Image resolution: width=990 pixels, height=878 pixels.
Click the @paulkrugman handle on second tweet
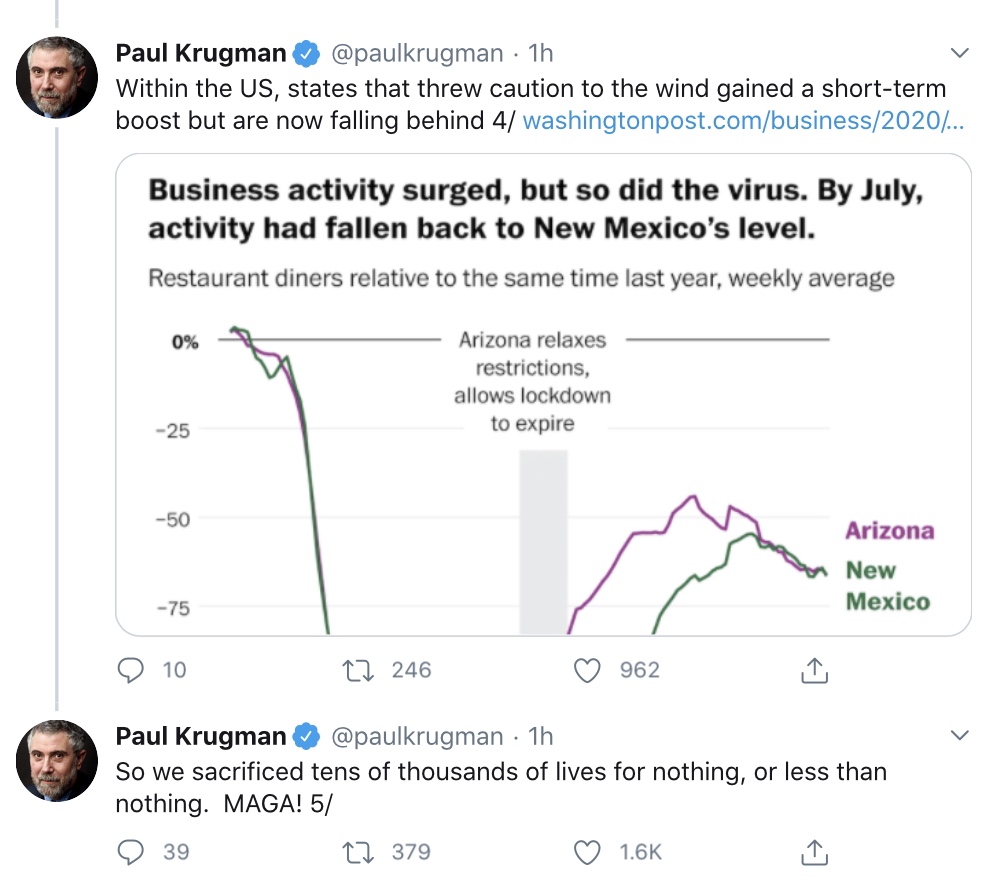416,737
